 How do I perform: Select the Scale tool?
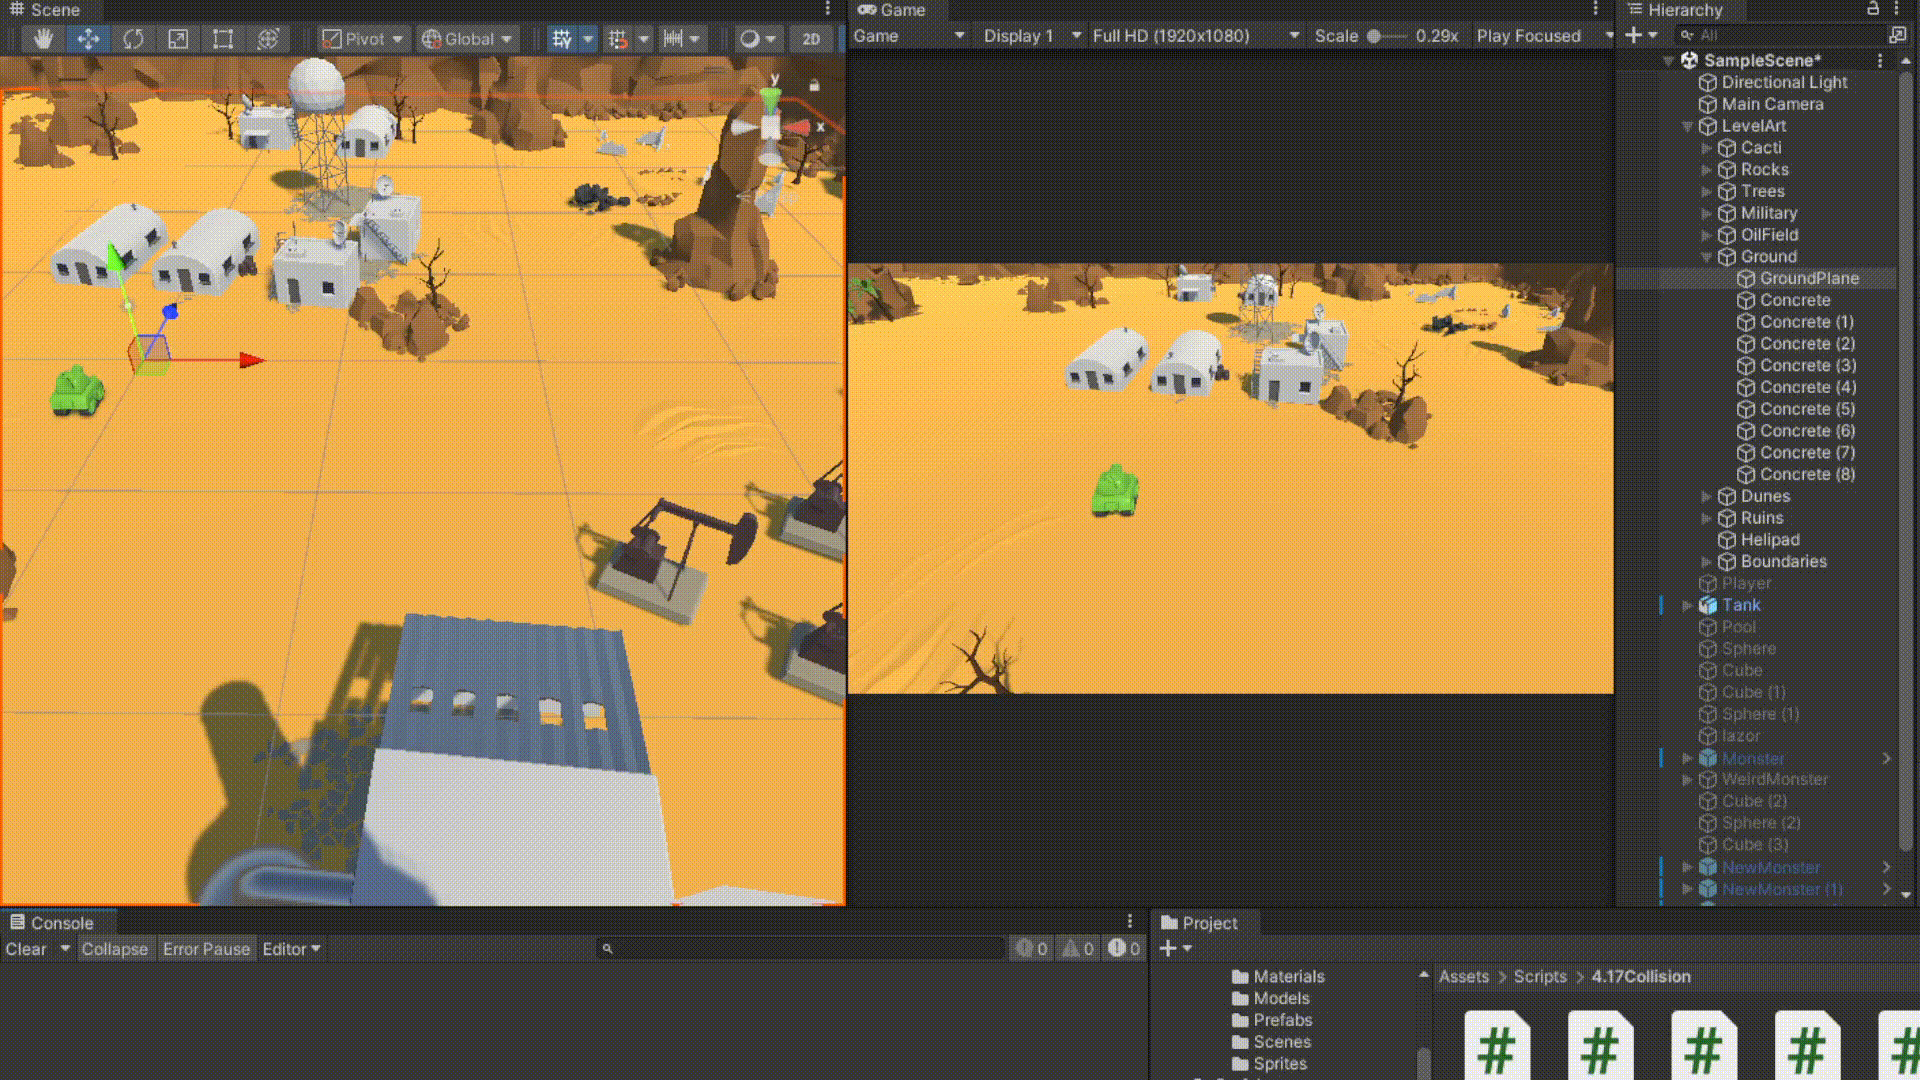tap(178, 39)
